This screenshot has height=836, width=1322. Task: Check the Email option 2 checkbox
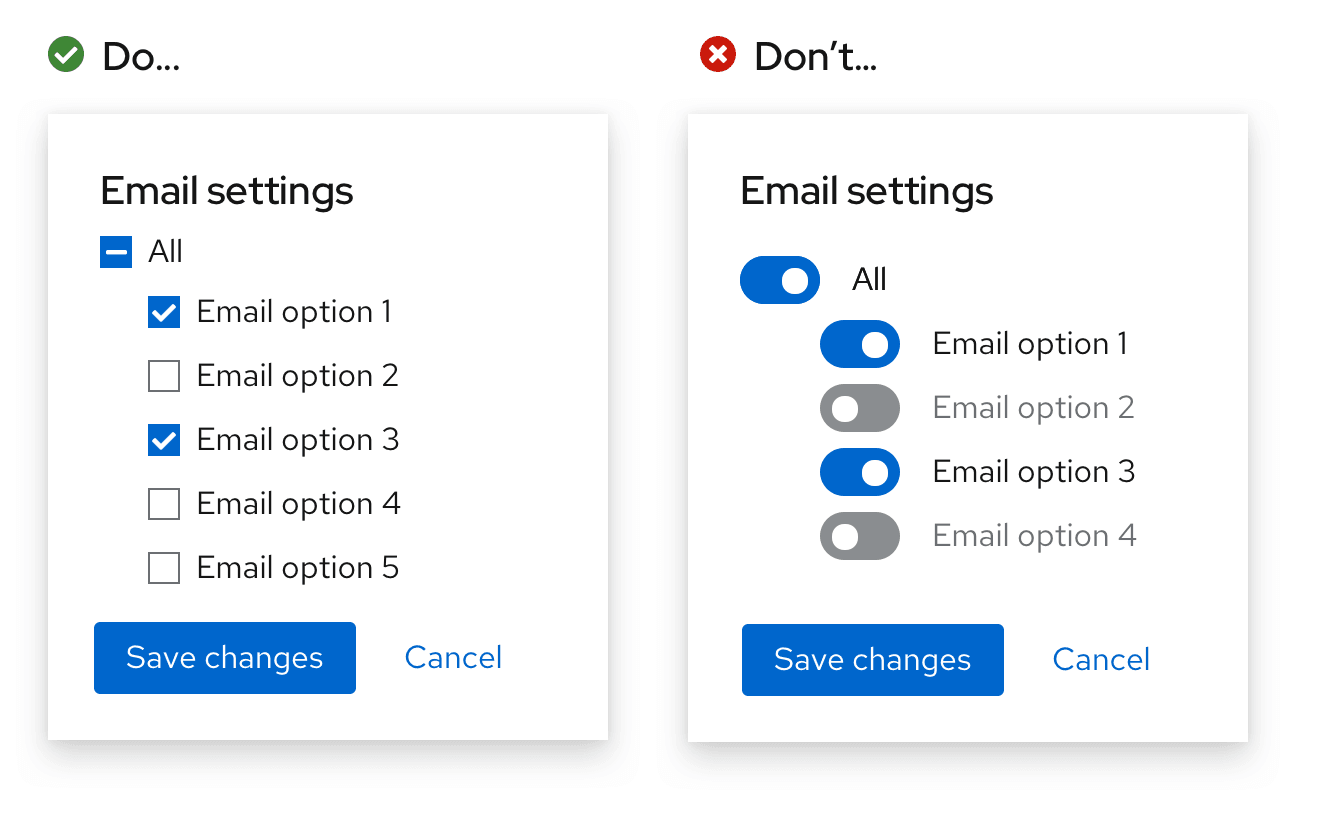pyautogui.click(x=164, y=377)
